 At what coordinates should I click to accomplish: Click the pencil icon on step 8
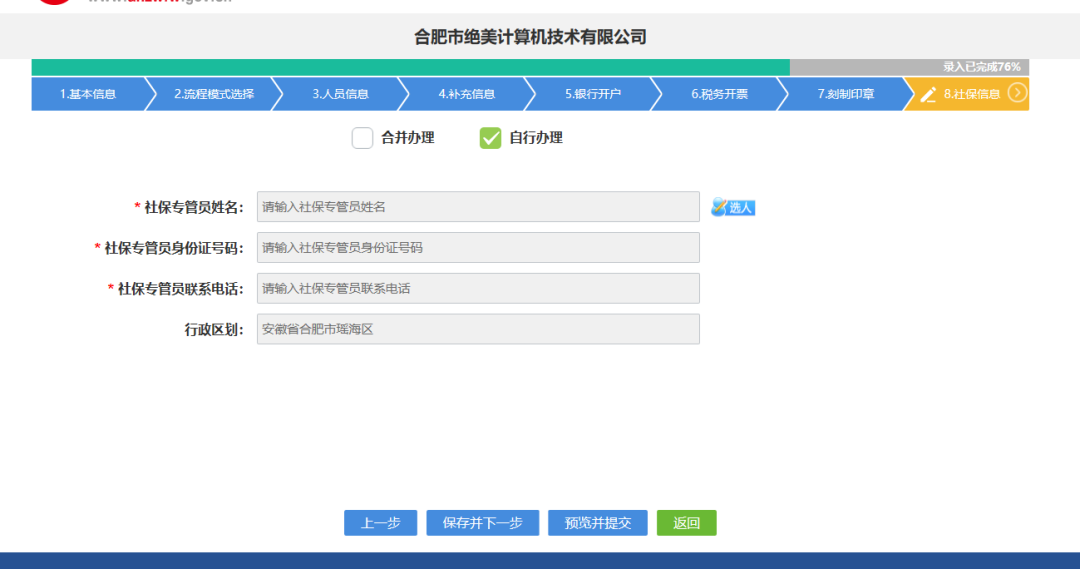928,94
